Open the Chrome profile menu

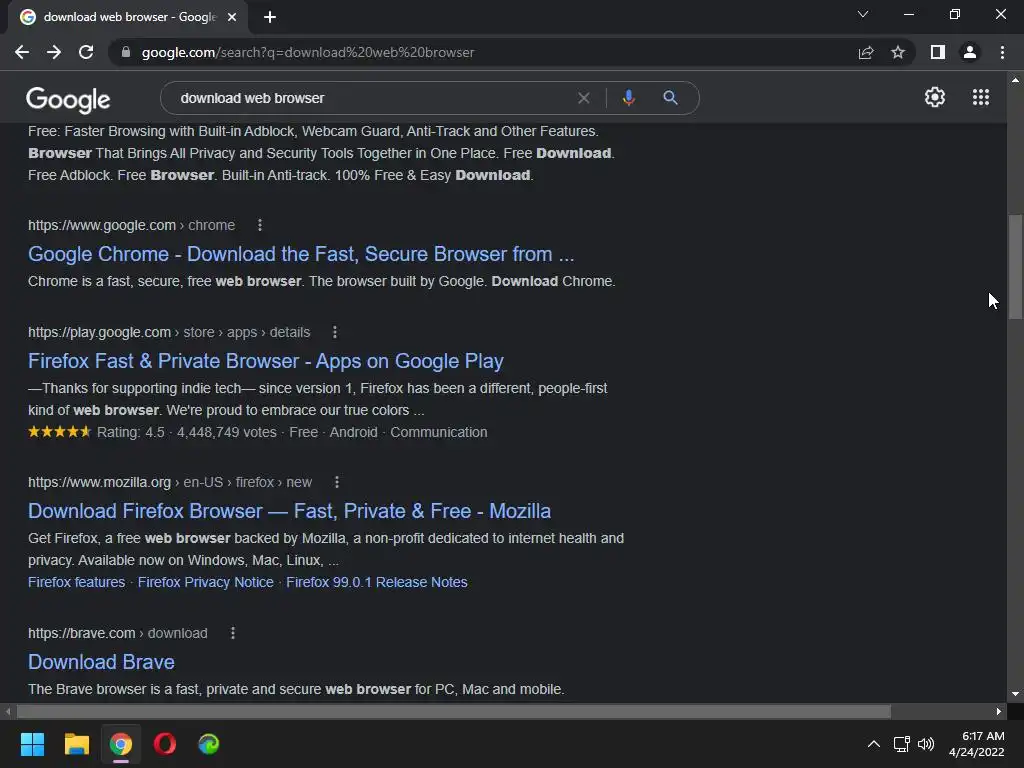970,52
